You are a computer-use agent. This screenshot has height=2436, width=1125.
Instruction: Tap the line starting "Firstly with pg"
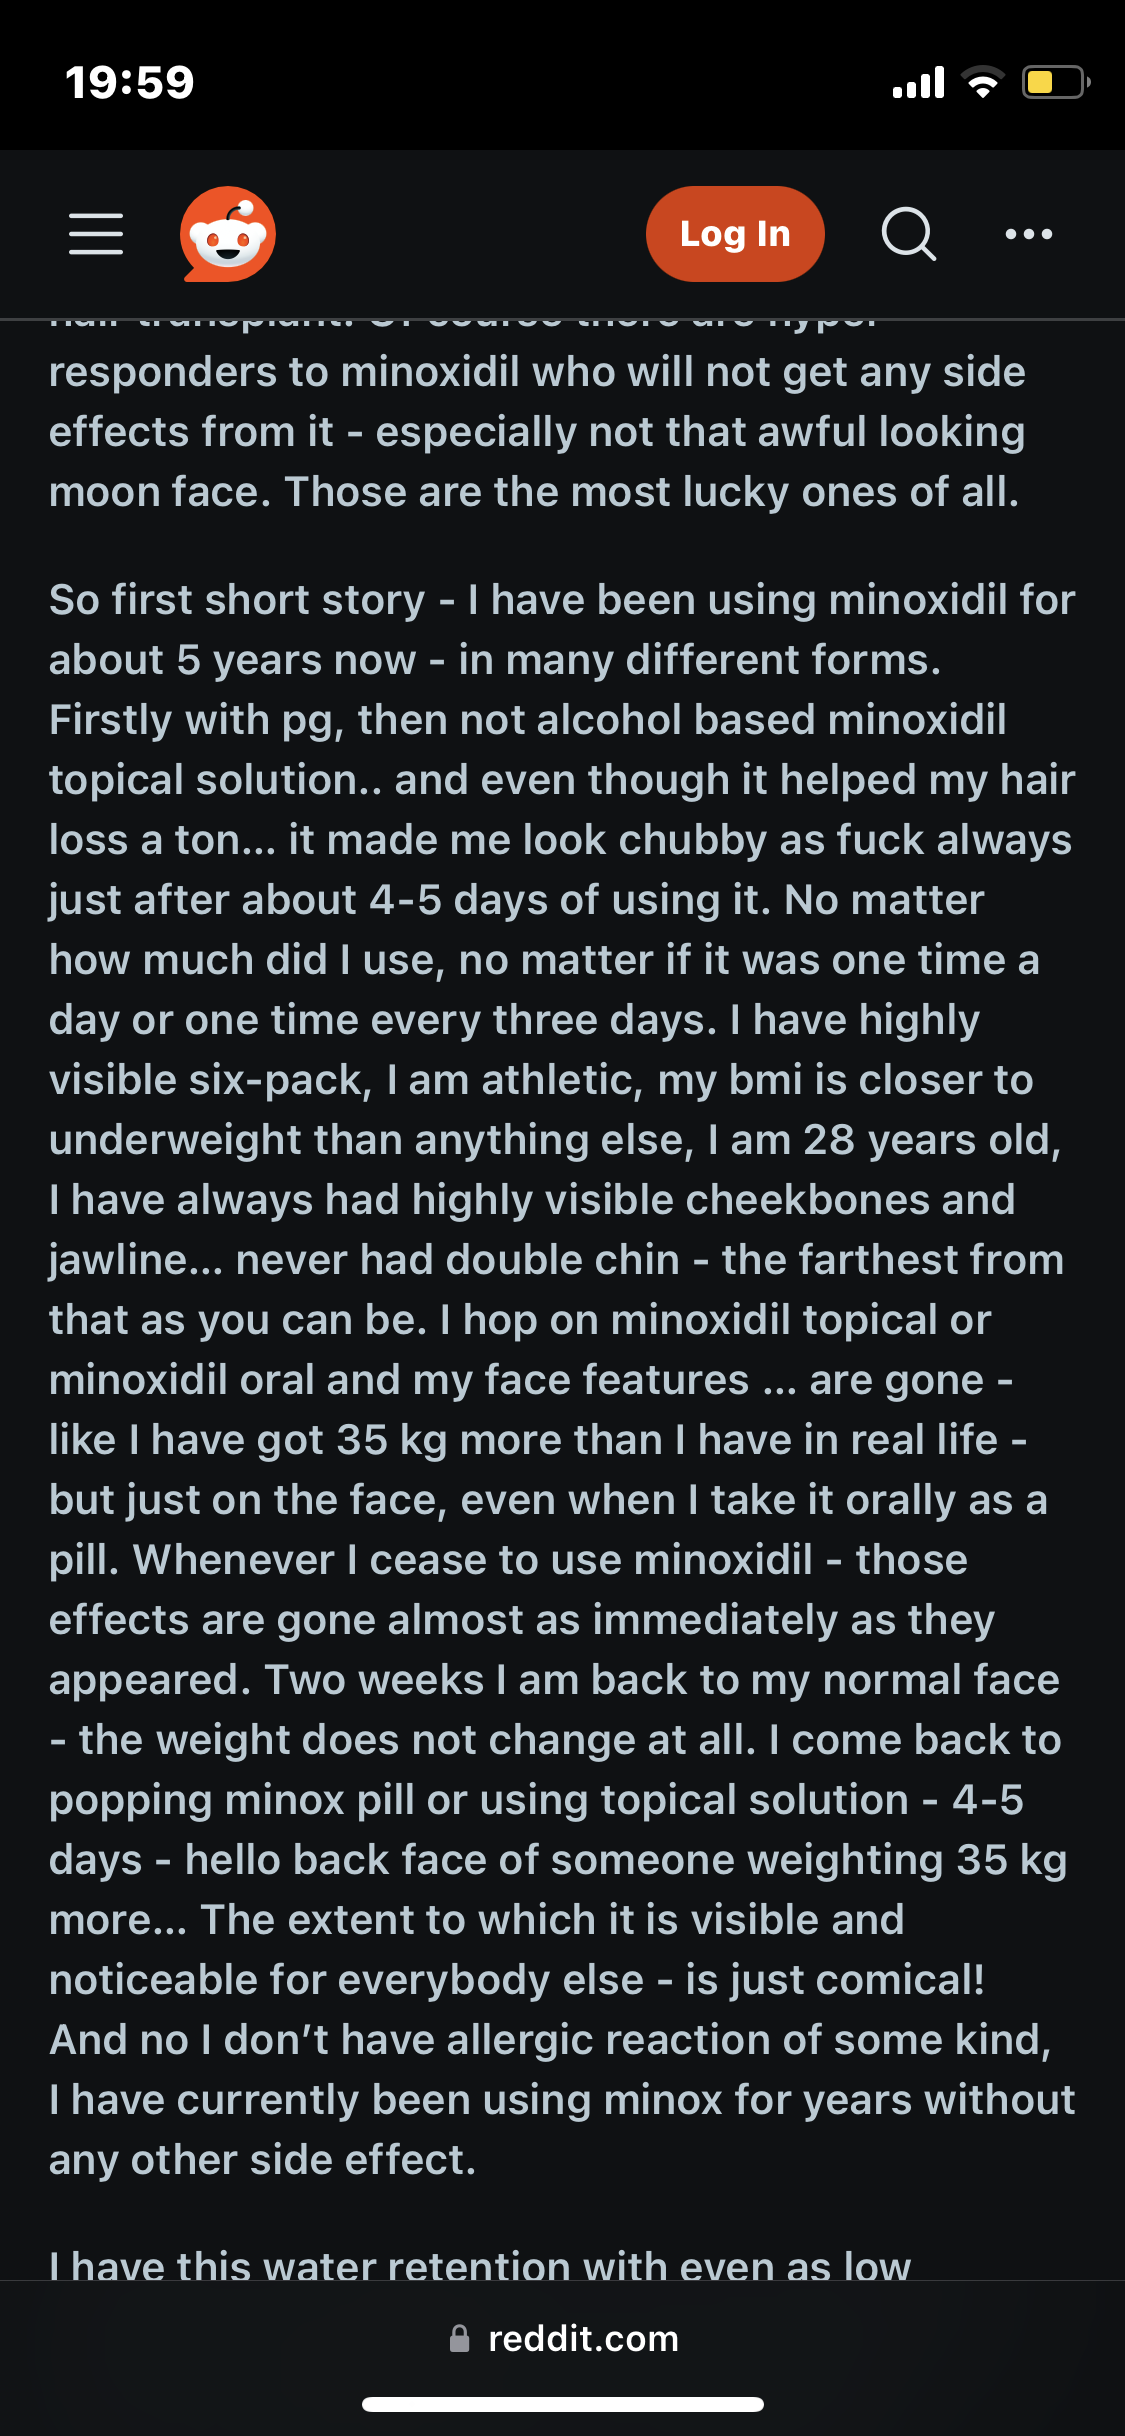point(528,720)
